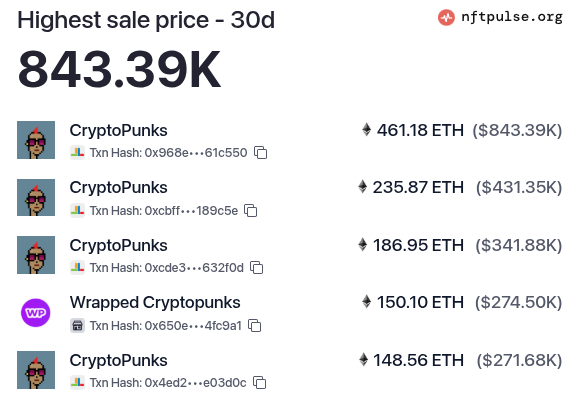The image size is (580, 403).
Task: Open CryptoPunks name on 186.95 ETH row
Action: coord(118,245)
